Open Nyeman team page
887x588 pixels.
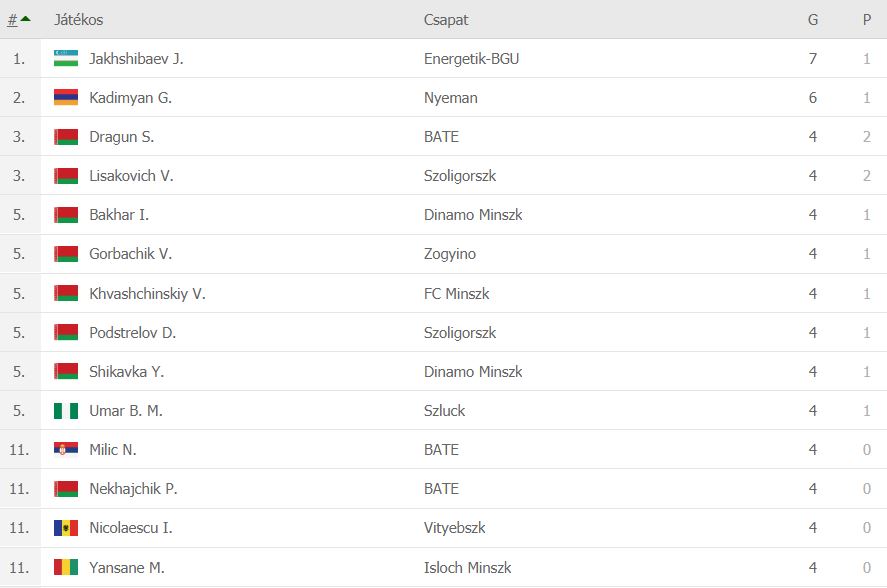(x=450, y=98)
